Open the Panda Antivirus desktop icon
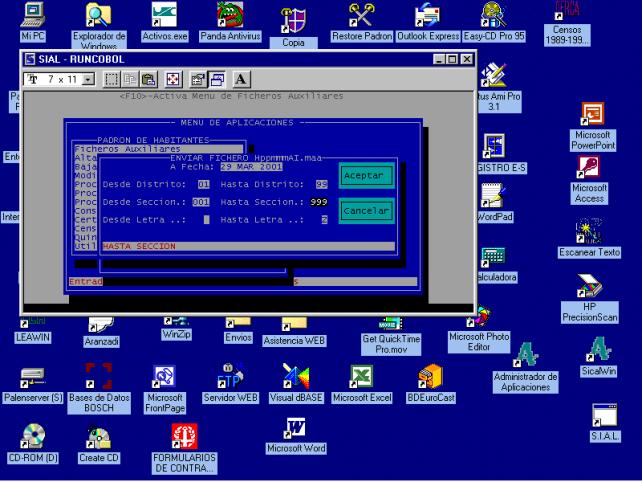 pos(230,23)
